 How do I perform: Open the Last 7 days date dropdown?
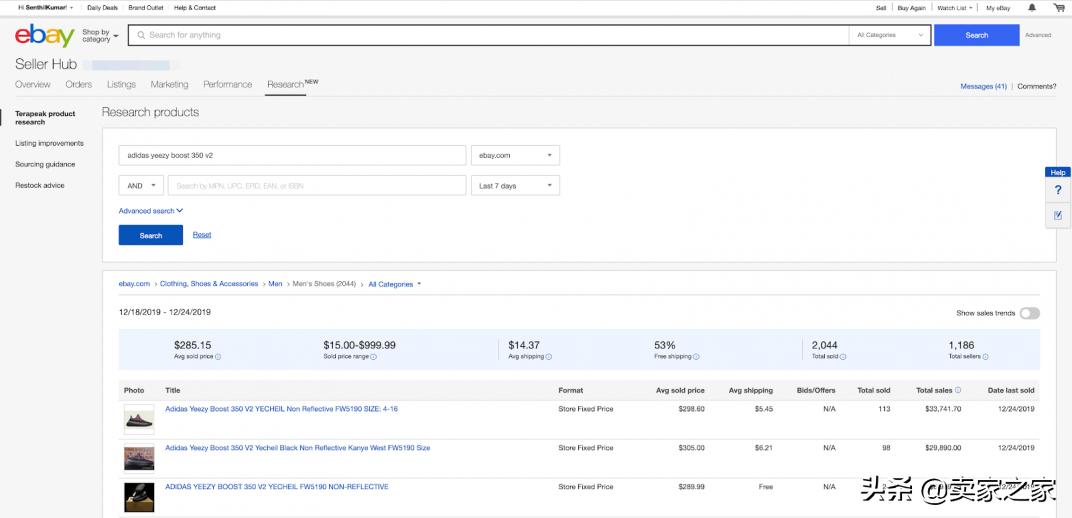(515, 185)
